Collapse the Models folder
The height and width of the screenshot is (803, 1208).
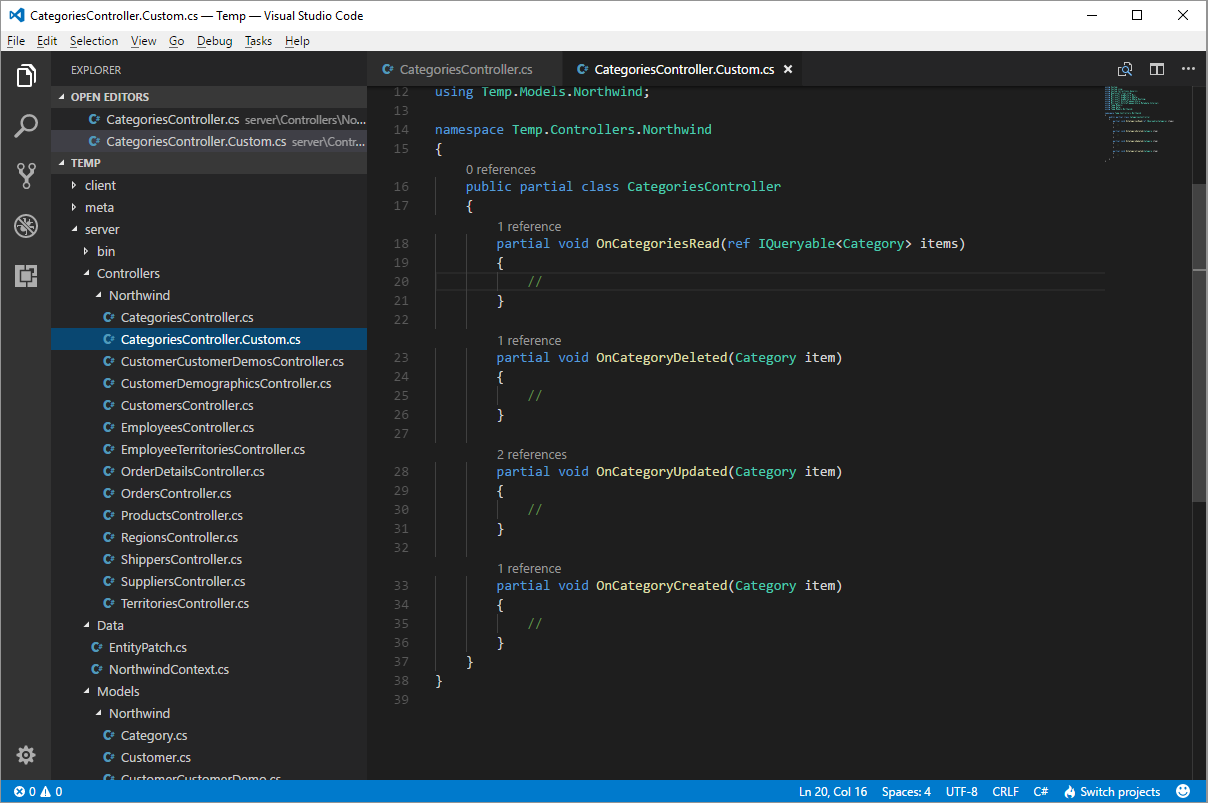(209, 691)
